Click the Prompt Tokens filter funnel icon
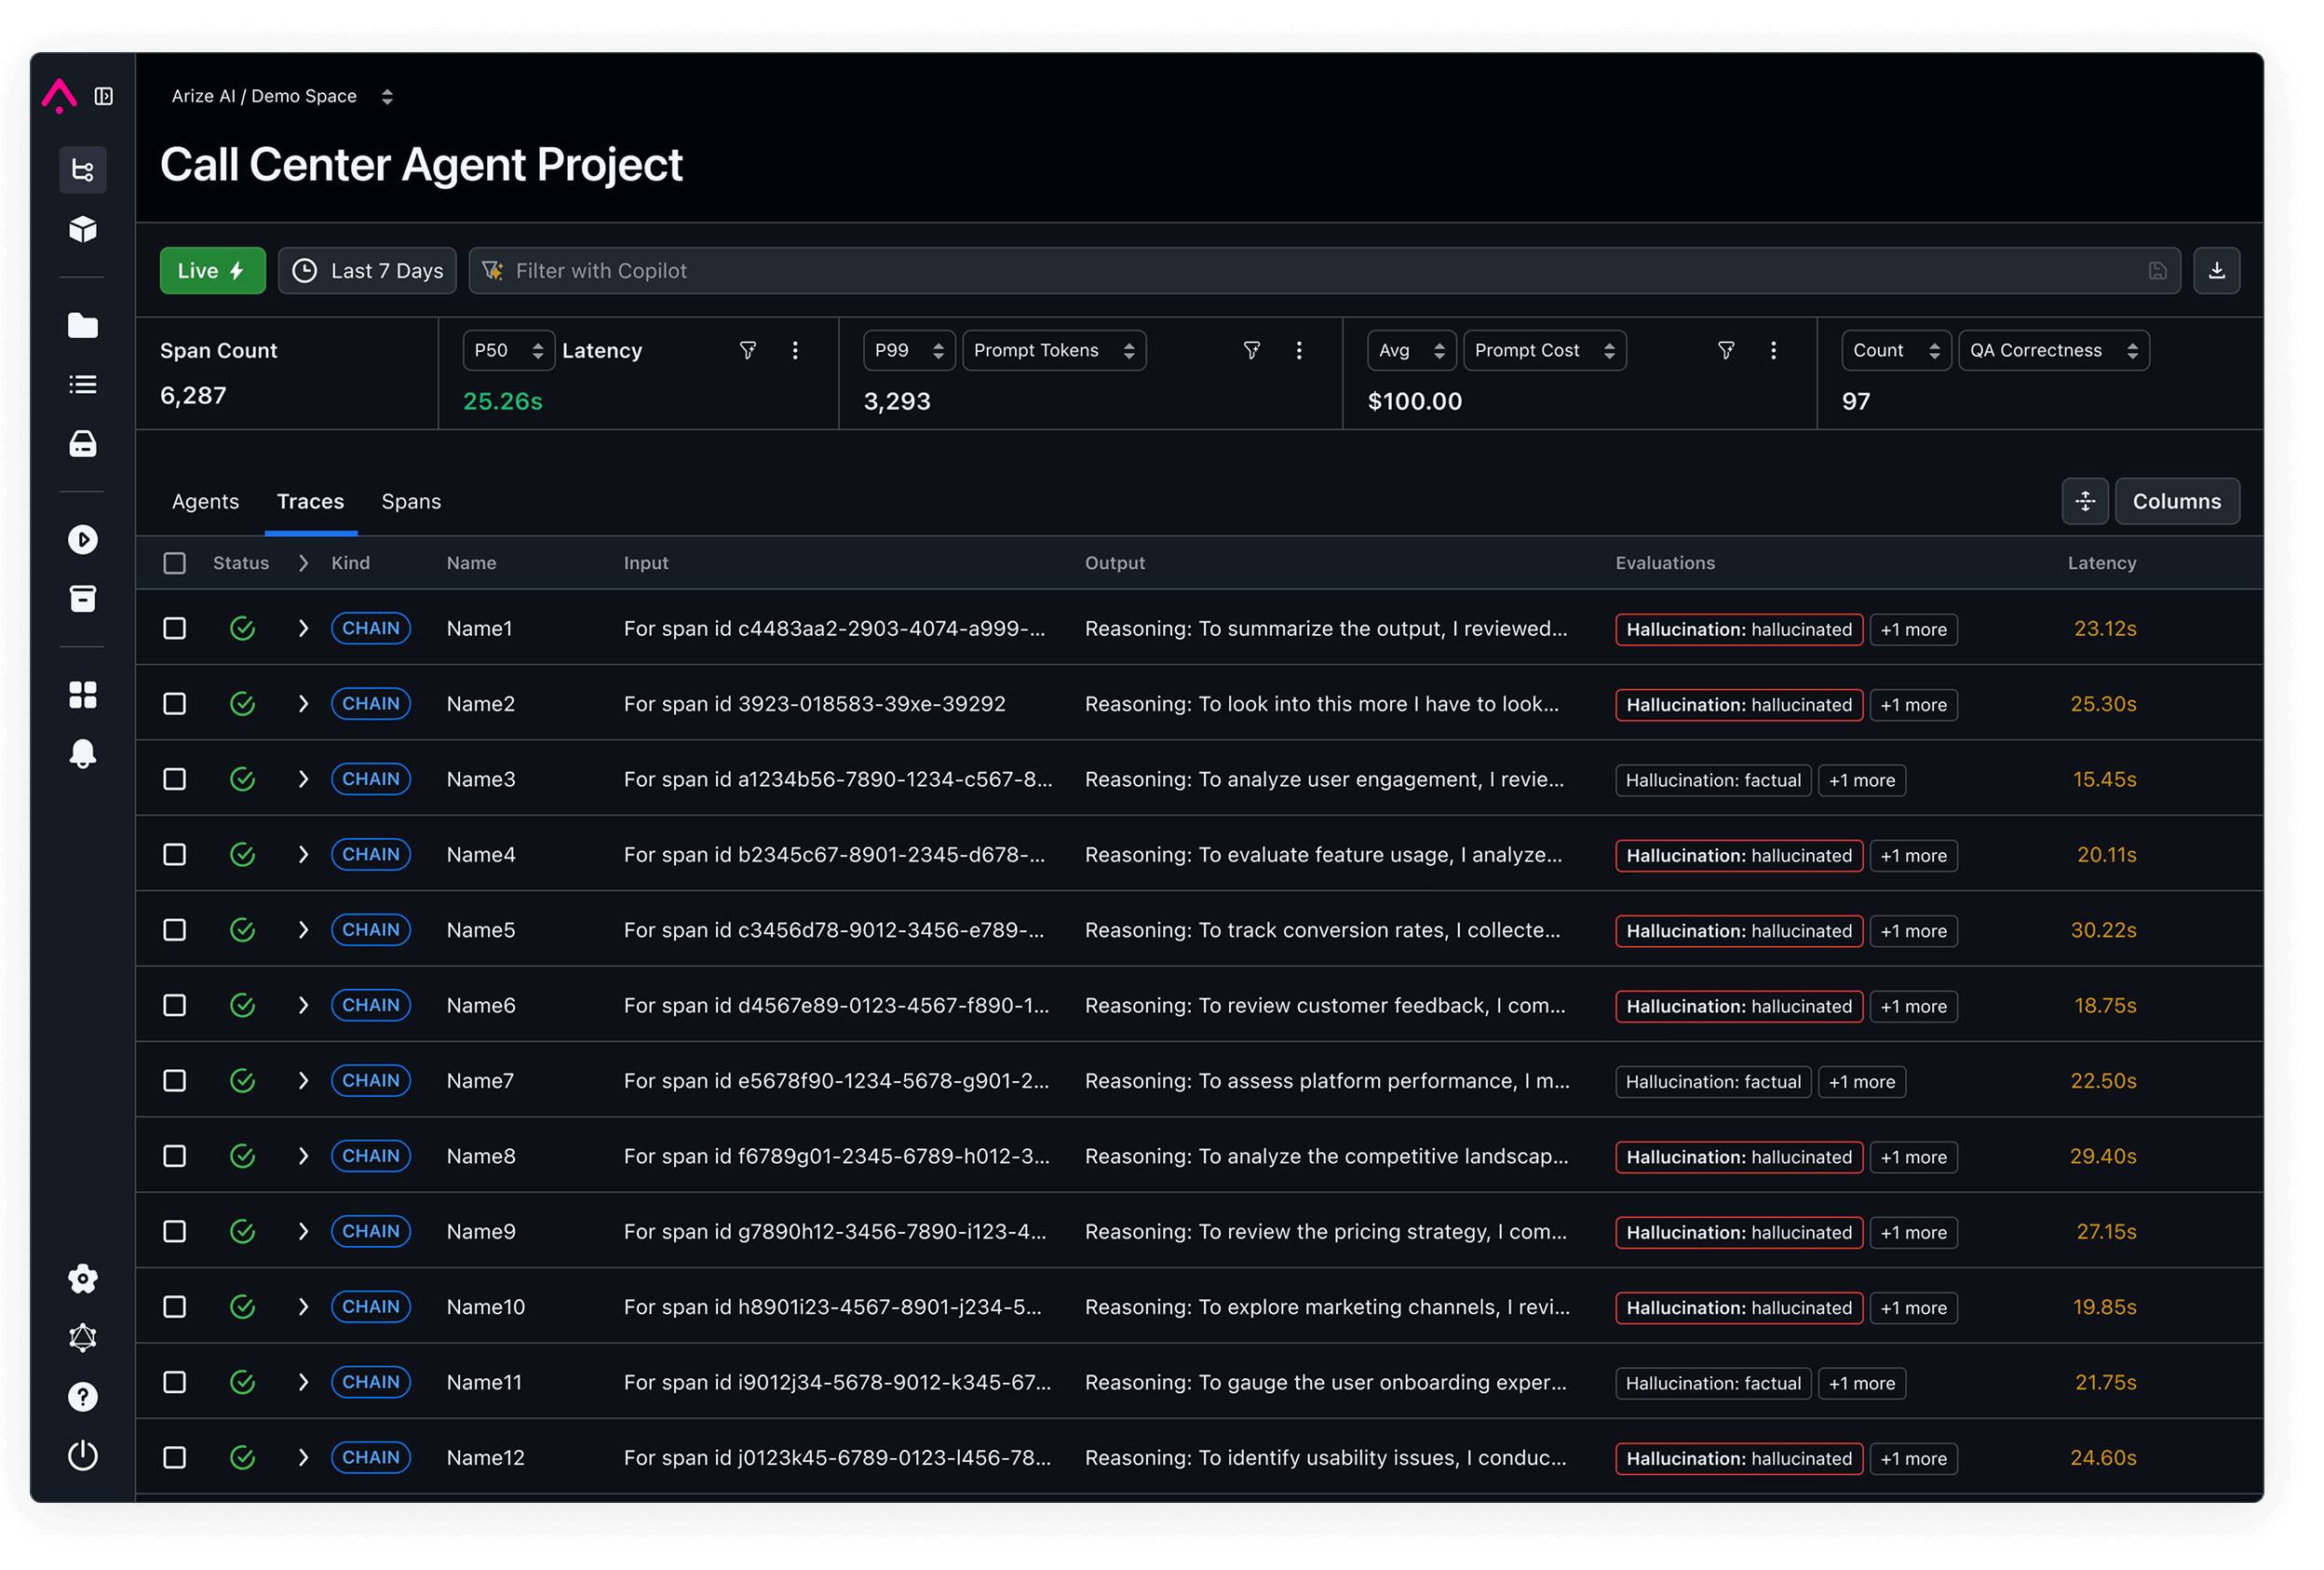 click(x=1252, y=350)
